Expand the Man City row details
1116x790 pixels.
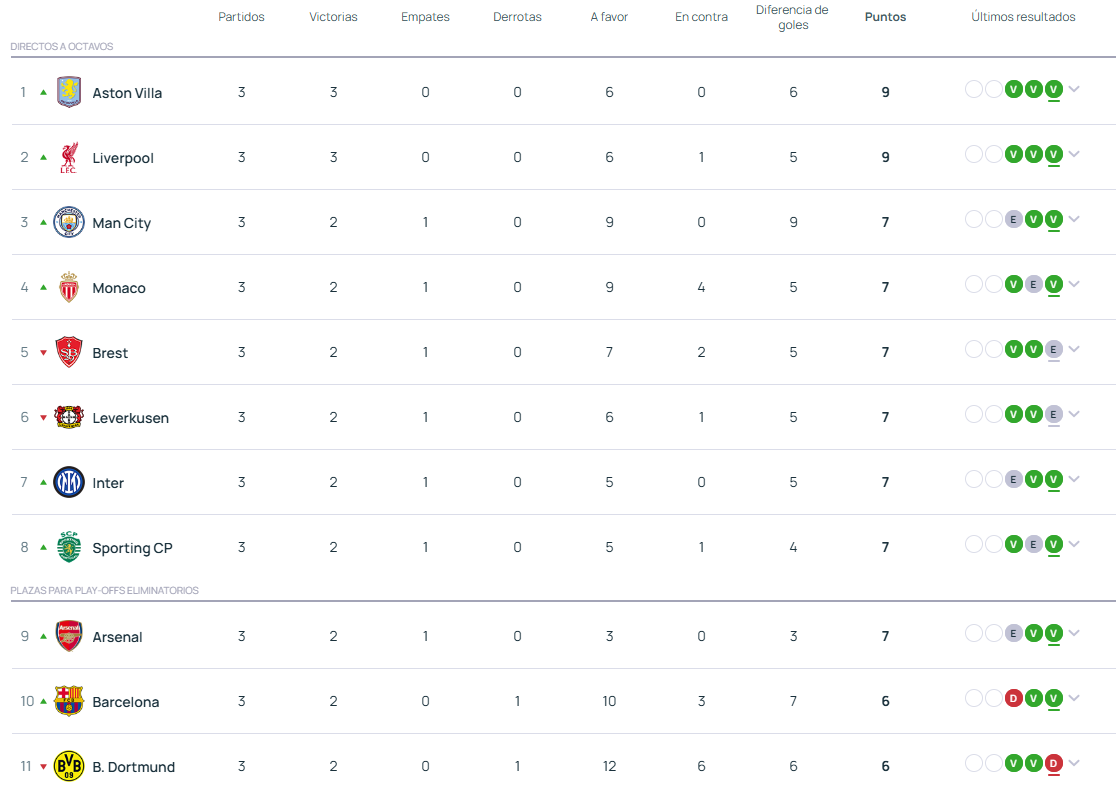1074,219
